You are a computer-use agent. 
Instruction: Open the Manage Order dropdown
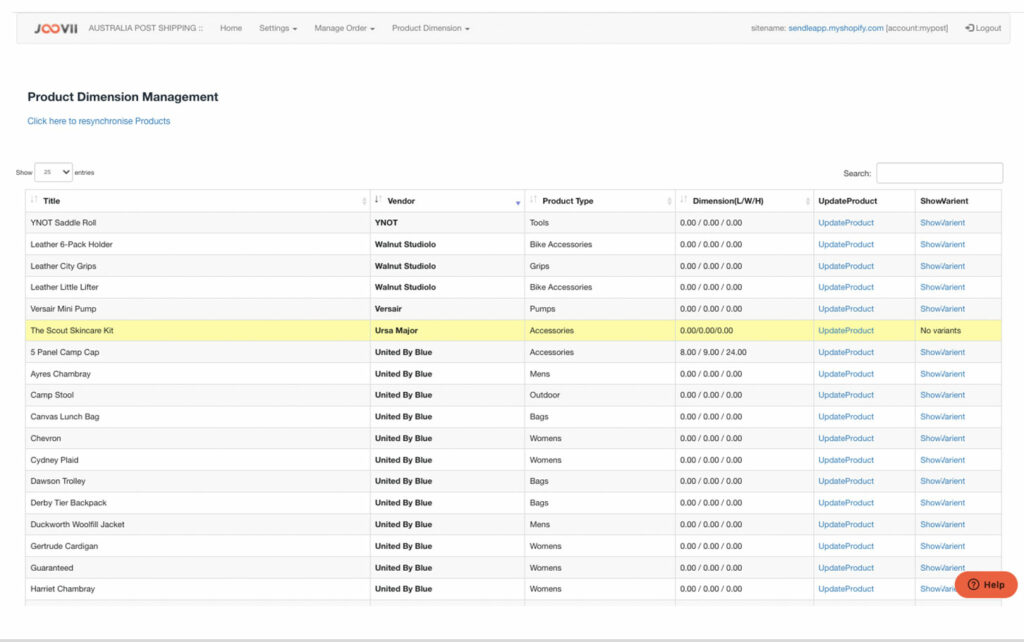[x=344, y=28]
